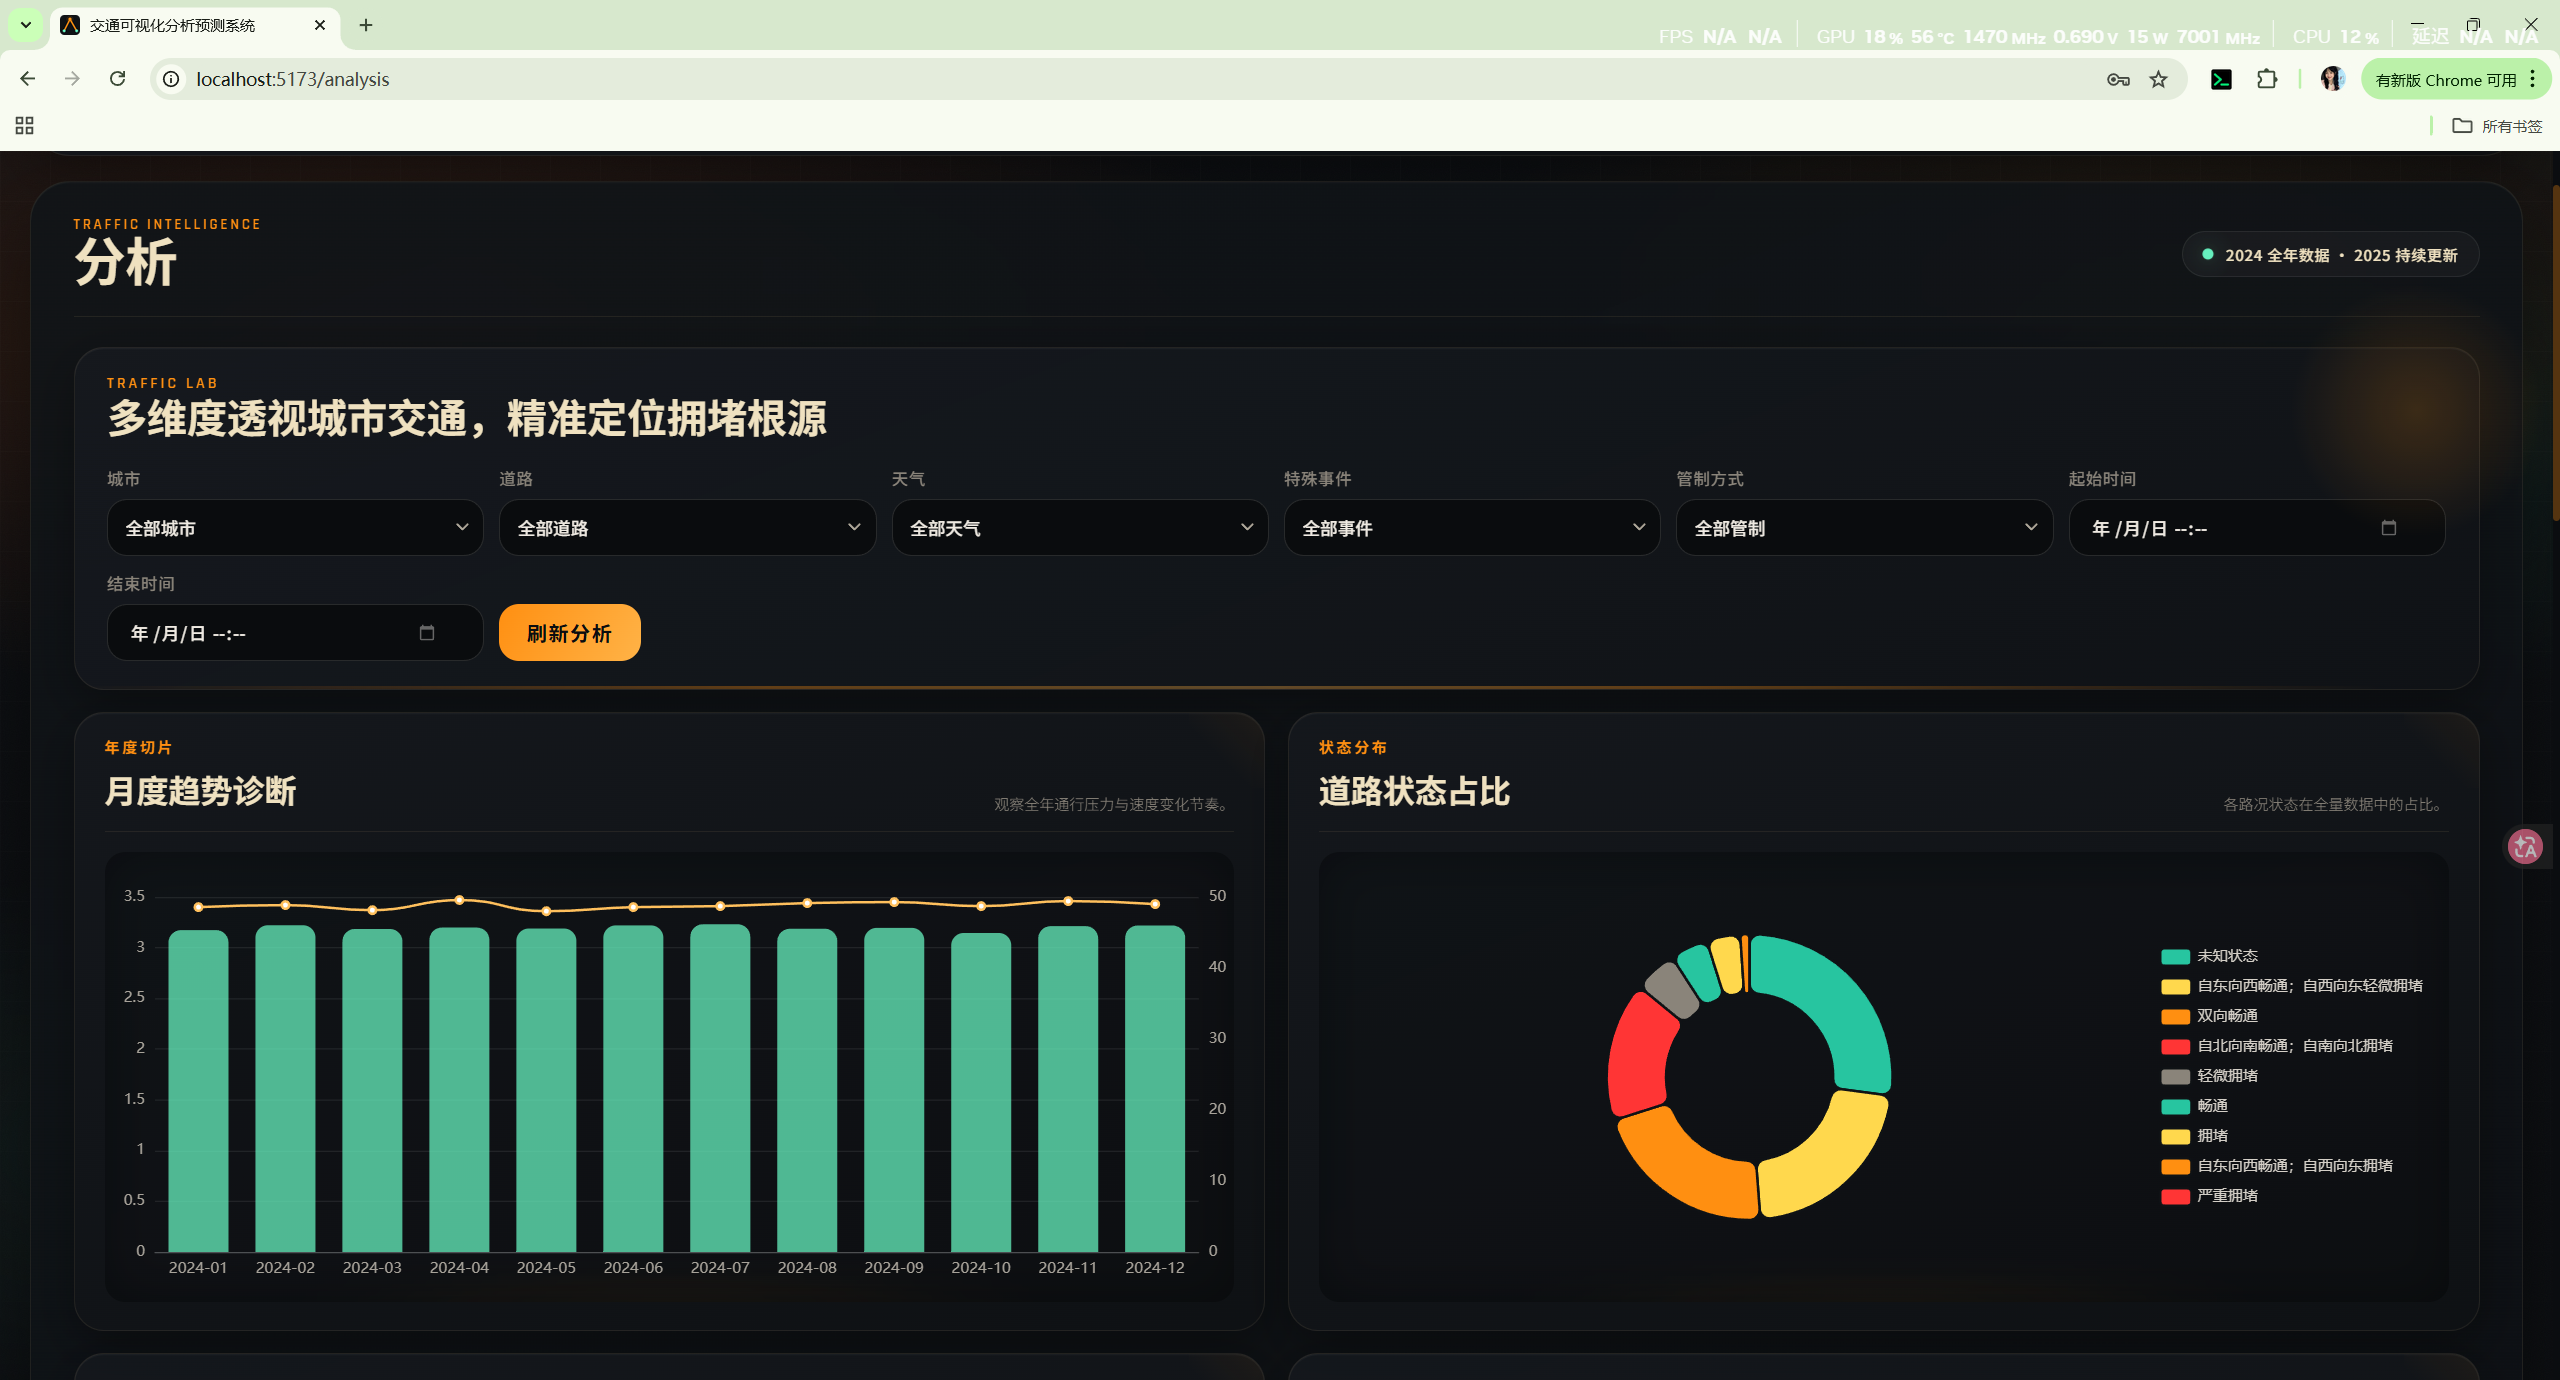Click the 有新版 Chrome 可用 update button

pos(2445,80)
